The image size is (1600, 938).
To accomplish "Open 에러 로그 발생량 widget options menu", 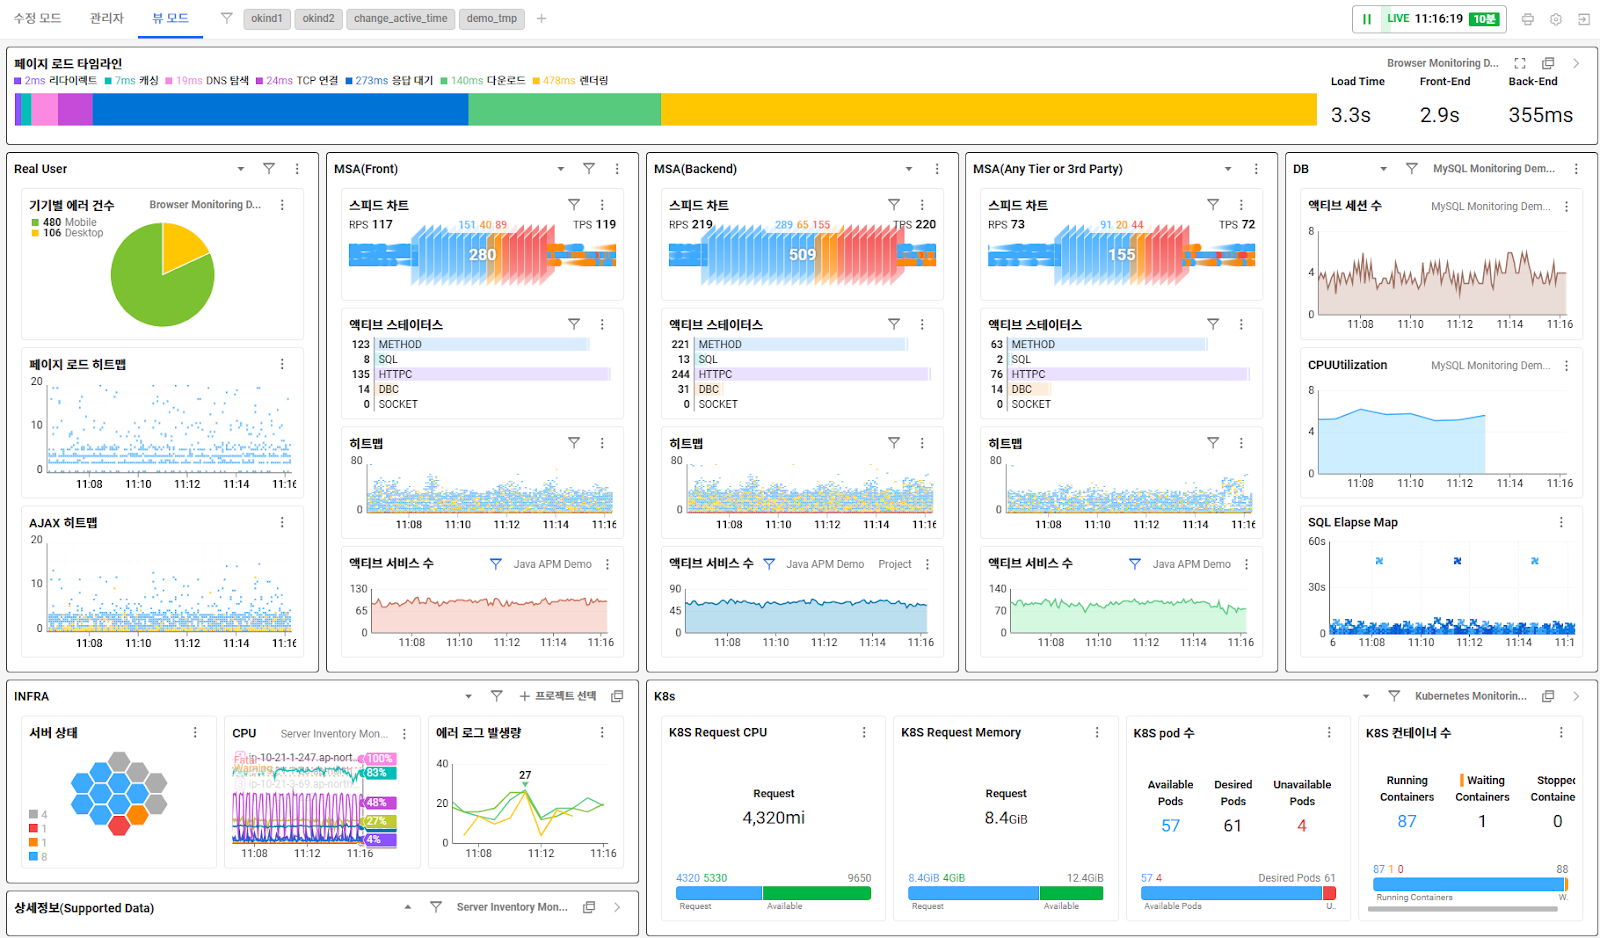I will pyautogui.click(x=602, y=733).
